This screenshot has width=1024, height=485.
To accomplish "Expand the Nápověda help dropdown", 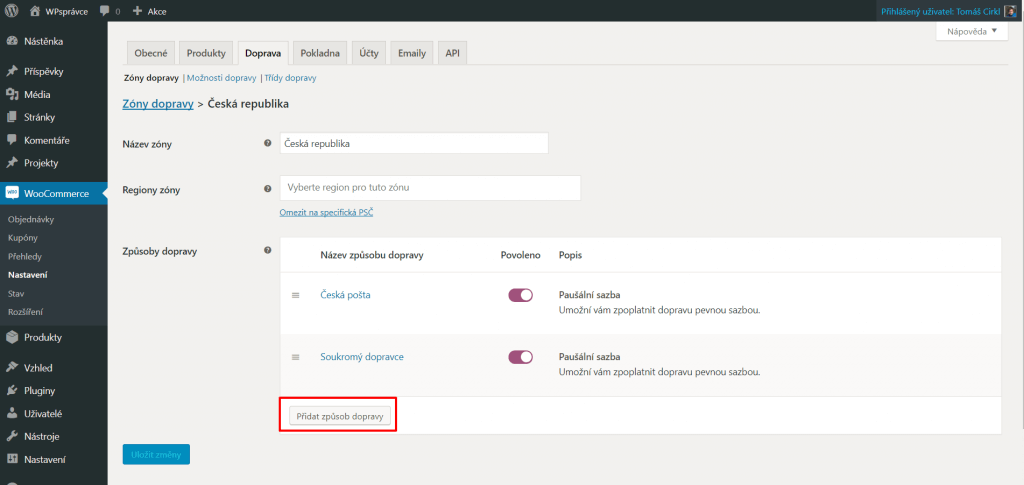I will [x=972, y=31].
